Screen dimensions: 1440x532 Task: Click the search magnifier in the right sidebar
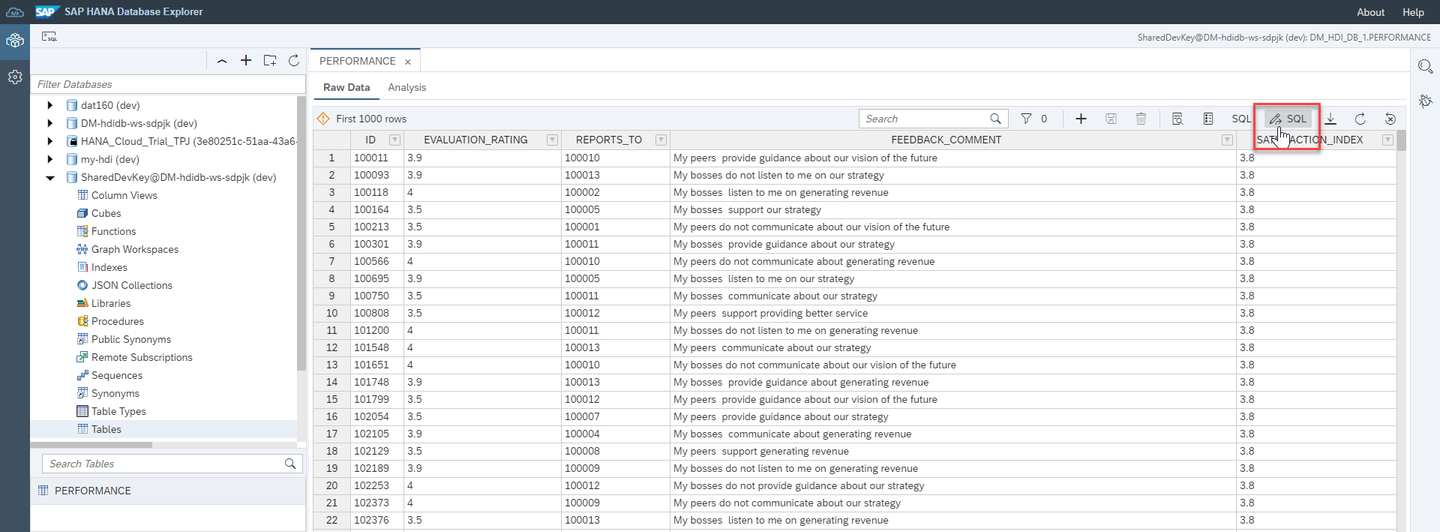click(x=1426, y=66)
